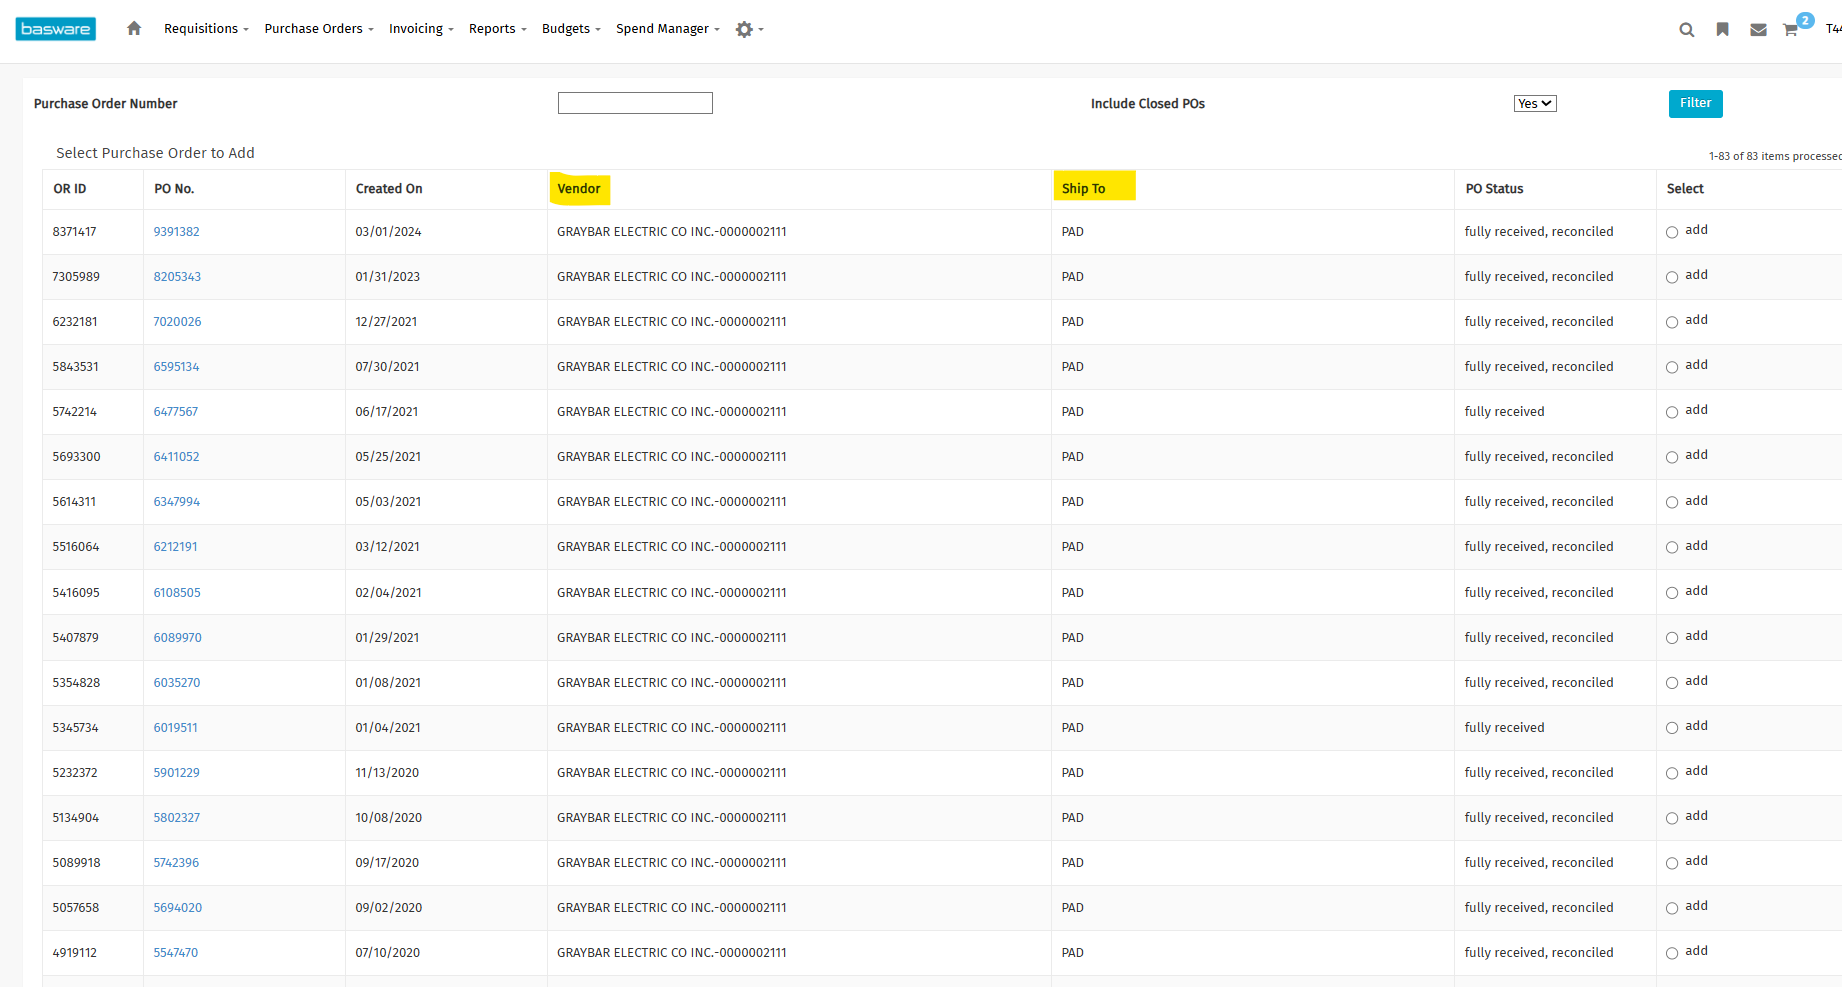
Task: Go to the home page icon
Action: 134,28
